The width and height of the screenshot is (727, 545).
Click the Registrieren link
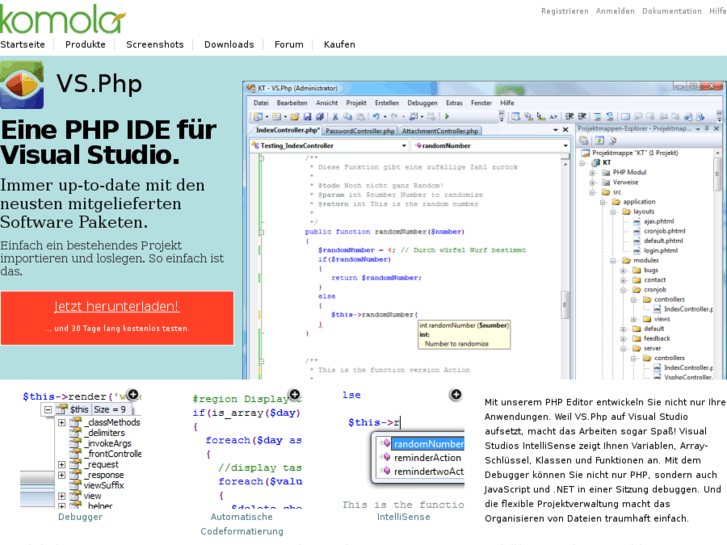point(565,11)
